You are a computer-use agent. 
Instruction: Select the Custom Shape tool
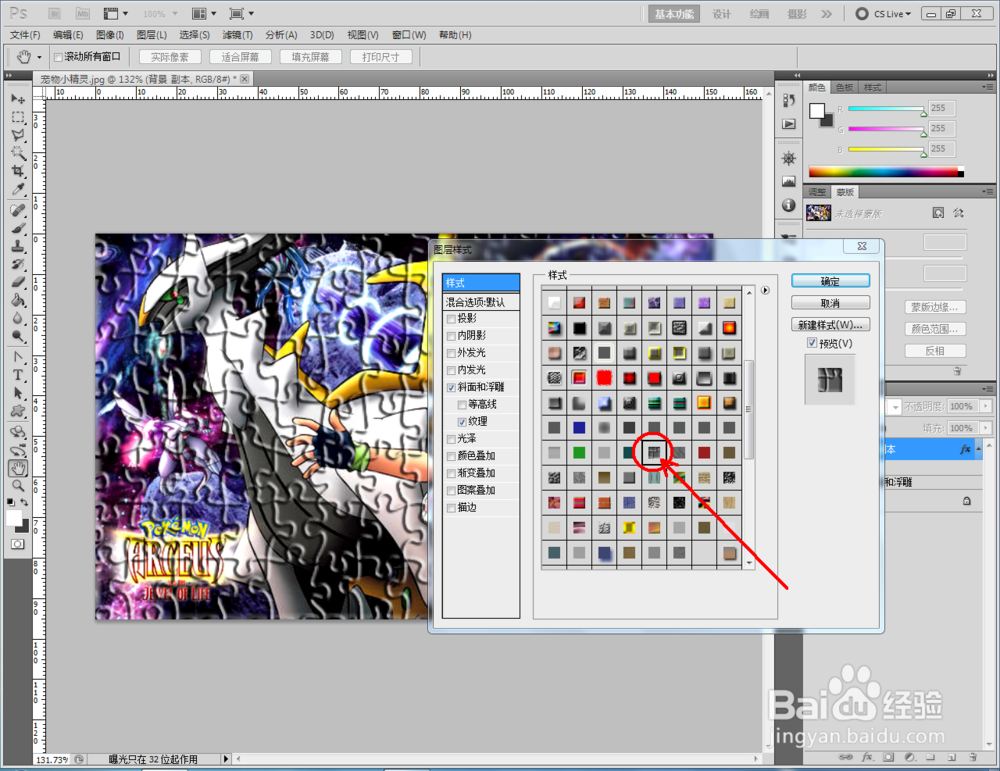pos(18,411)
